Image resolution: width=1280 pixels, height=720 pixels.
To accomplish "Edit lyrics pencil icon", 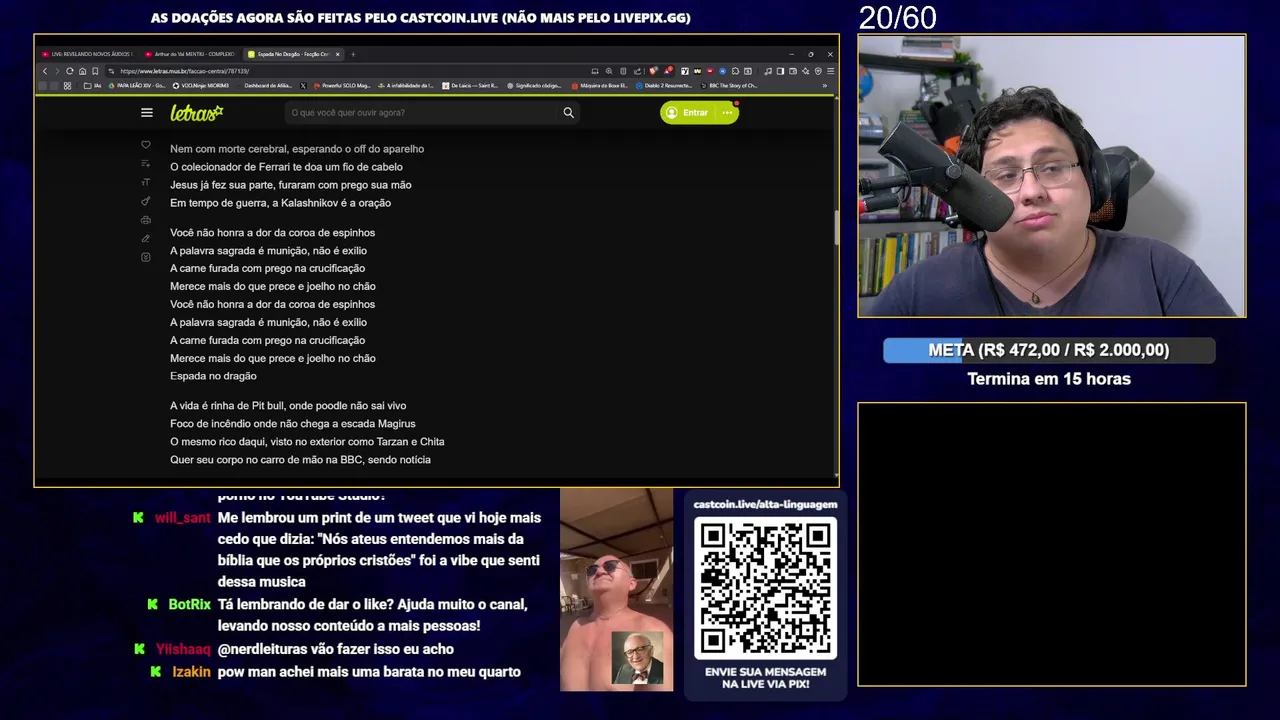I will point(146,239).
